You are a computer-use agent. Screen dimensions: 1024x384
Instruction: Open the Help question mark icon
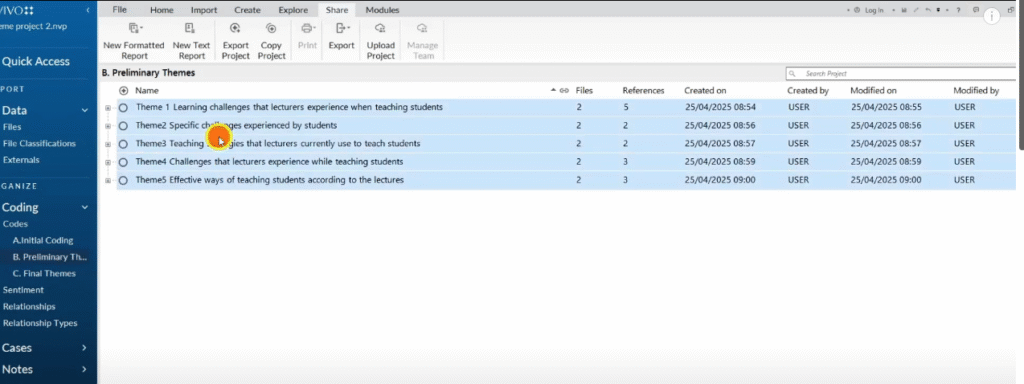click(958, 10)
